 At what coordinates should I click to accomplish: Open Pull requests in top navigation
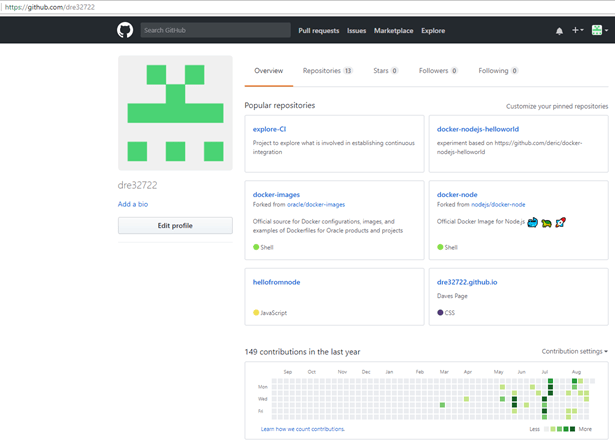318,31
